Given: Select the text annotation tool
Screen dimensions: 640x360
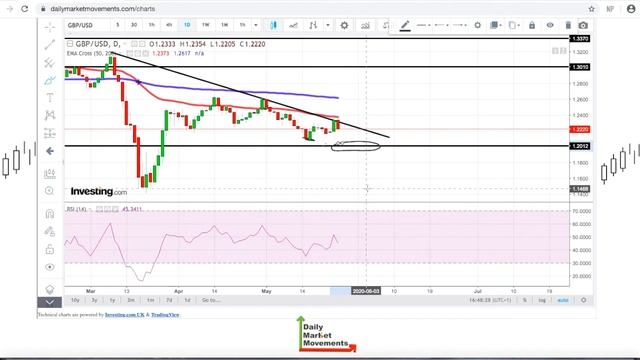Looking at the screenshot, I should point(50,98).
